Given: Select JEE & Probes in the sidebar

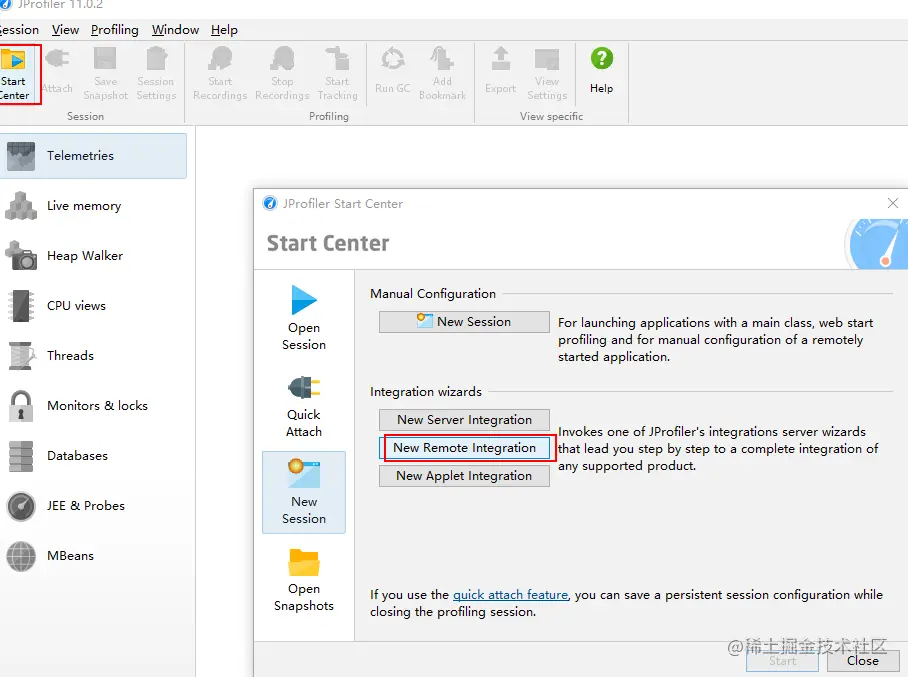Looking at the screenshot, I should point(93,506).
